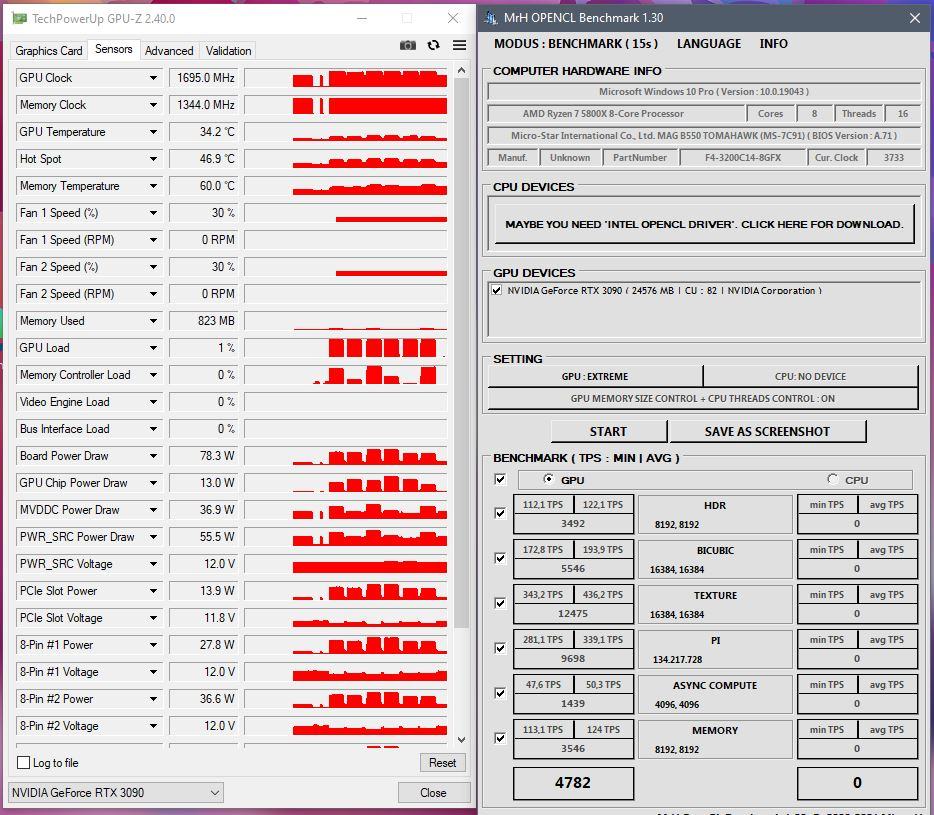Screen dimensions: 934x815
Task: Open the Hot Spot dropdown arrow
Action: click(153, 159)
